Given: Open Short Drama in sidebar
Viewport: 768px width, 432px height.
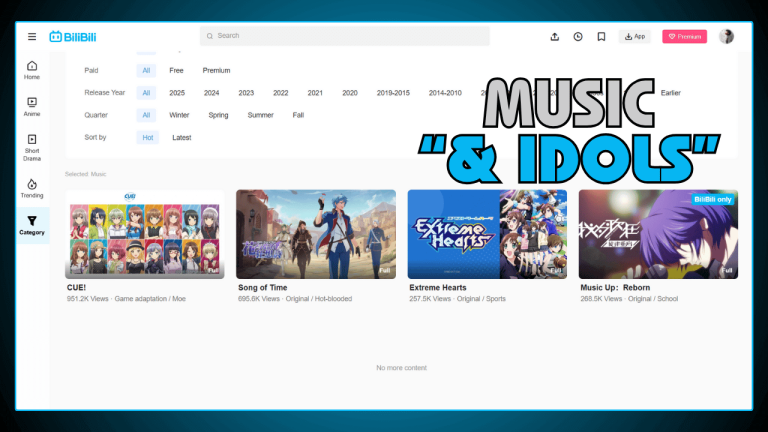Looking at the screenshot, I should (32, 146).
